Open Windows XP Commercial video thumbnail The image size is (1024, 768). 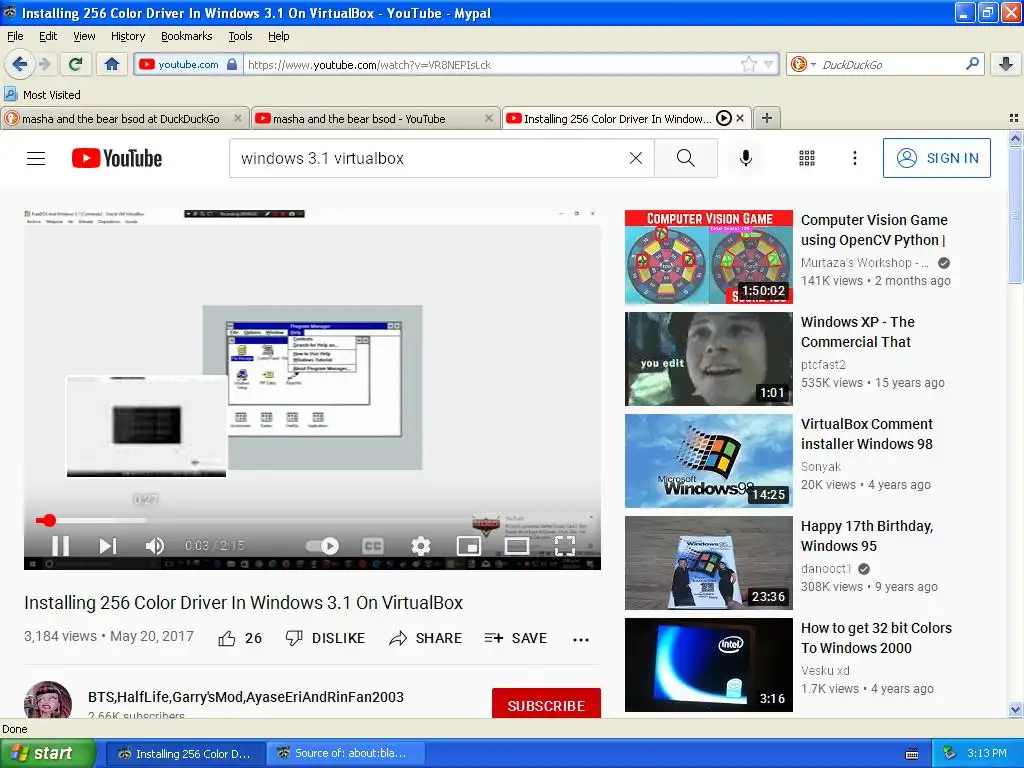coord(709,359)
